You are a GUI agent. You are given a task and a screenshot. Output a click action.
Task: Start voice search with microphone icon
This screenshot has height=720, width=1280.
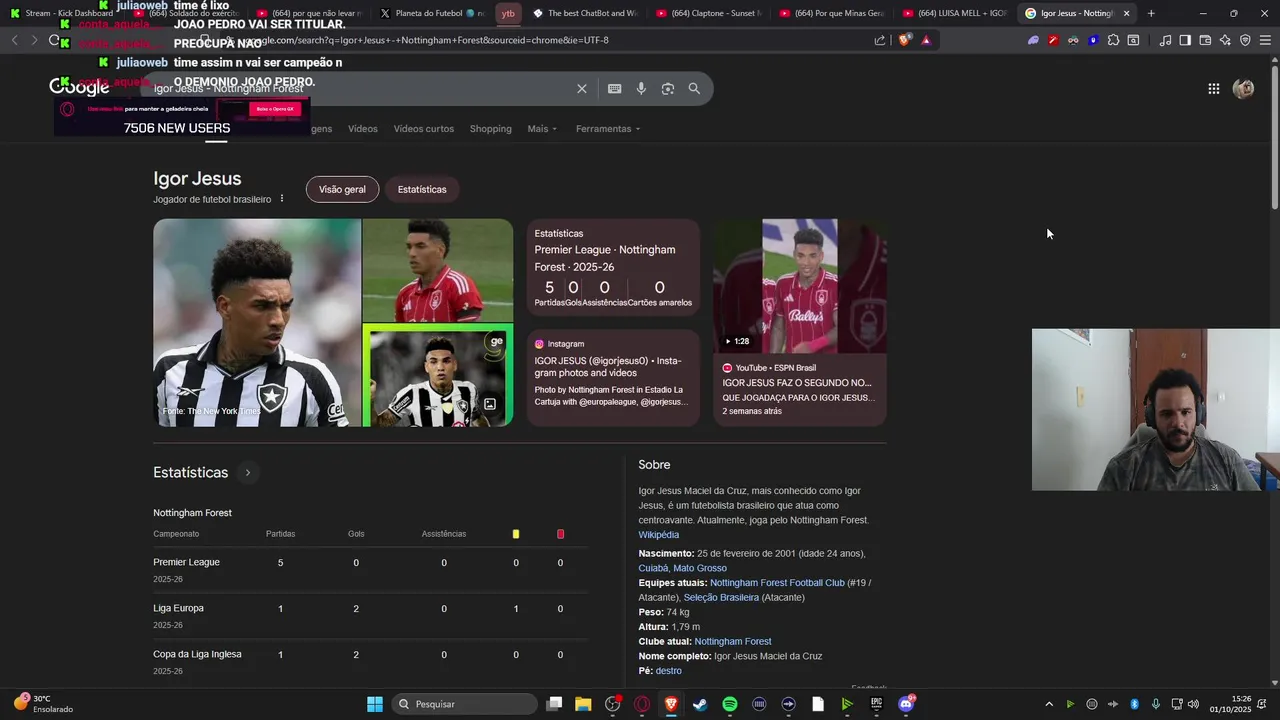pyautogui.click(x=641, y=89)
